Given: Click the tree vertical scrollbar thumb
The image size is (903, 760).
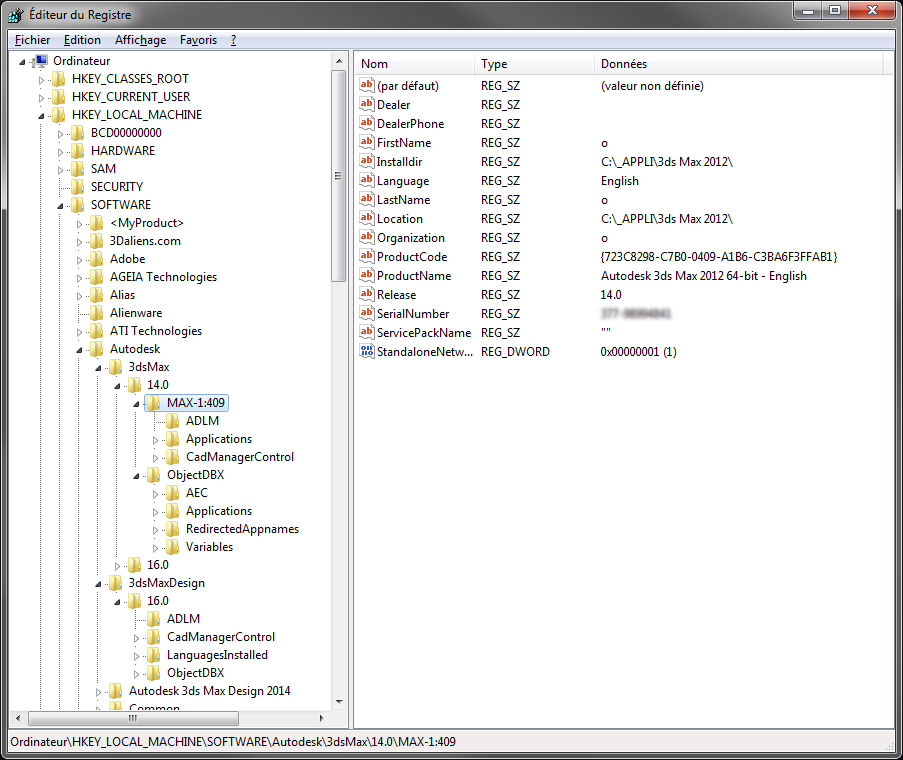Looking at the screenshot, I should (x=339, y=176).
